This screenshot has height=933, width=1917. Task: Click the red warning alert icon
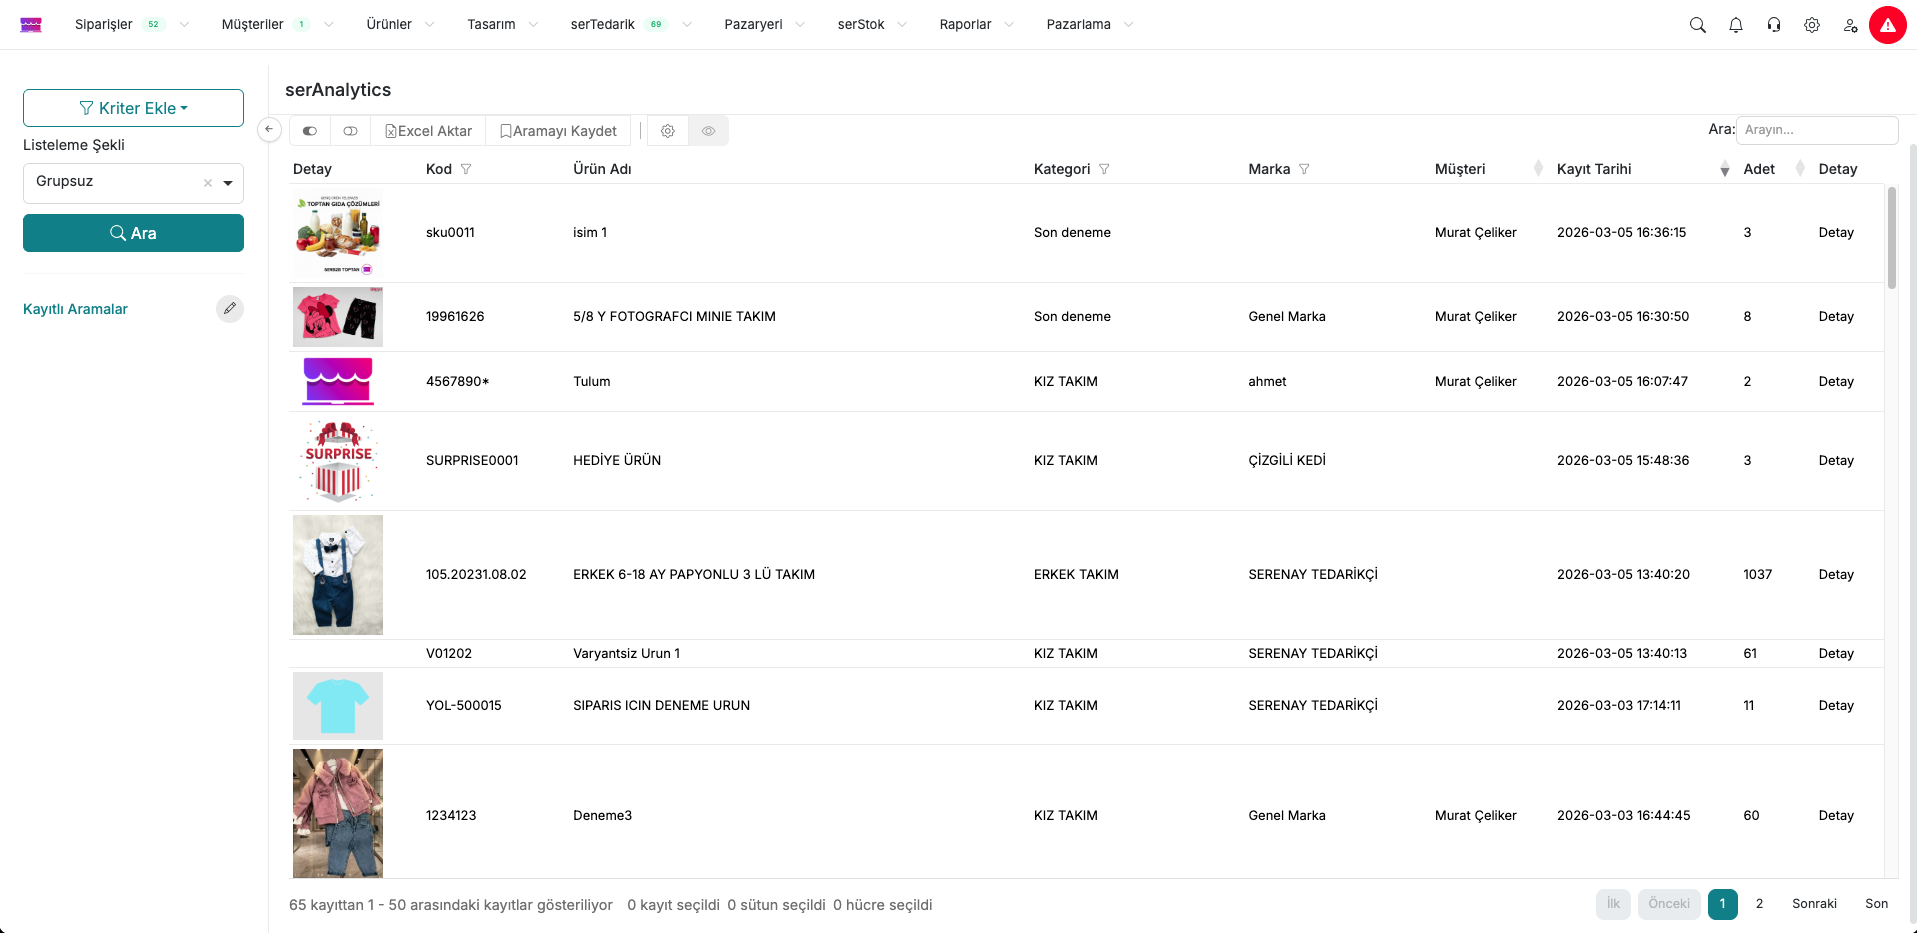click(1887, 25)
